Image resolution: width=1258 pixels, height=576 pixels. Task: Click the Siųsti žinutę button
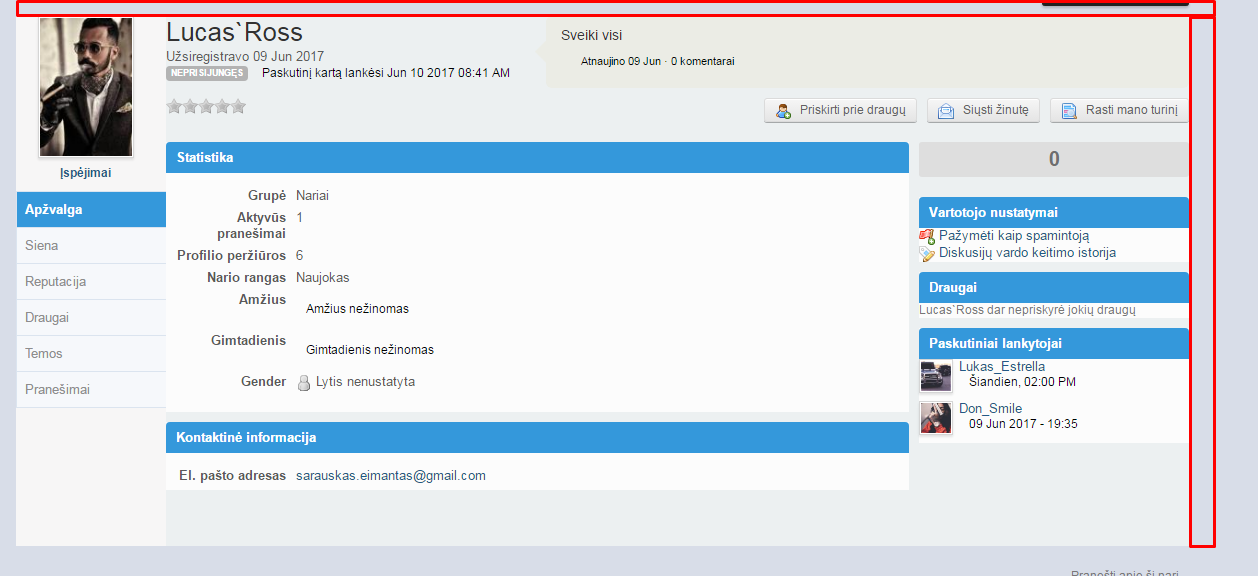click(984, 111)
